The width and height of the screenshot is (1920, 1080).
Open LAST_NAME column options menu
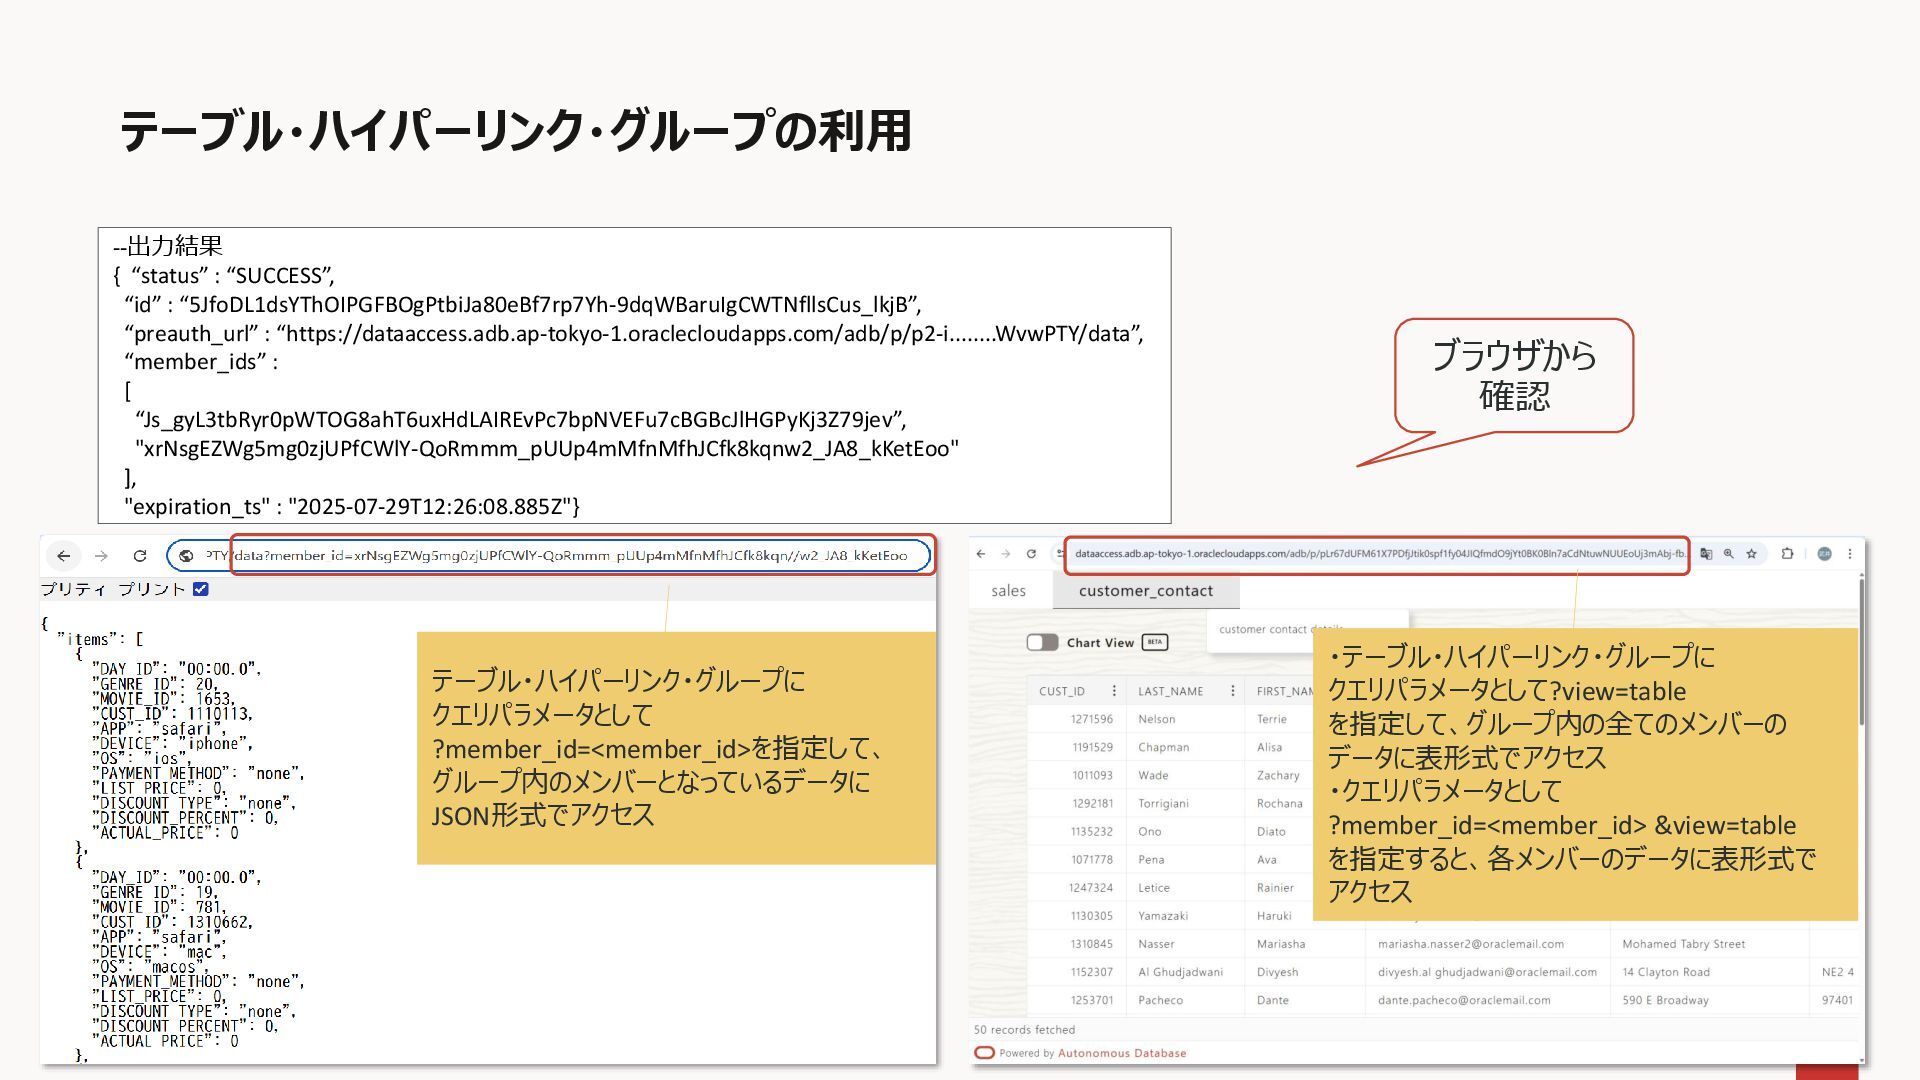(x=1232, y=691)
